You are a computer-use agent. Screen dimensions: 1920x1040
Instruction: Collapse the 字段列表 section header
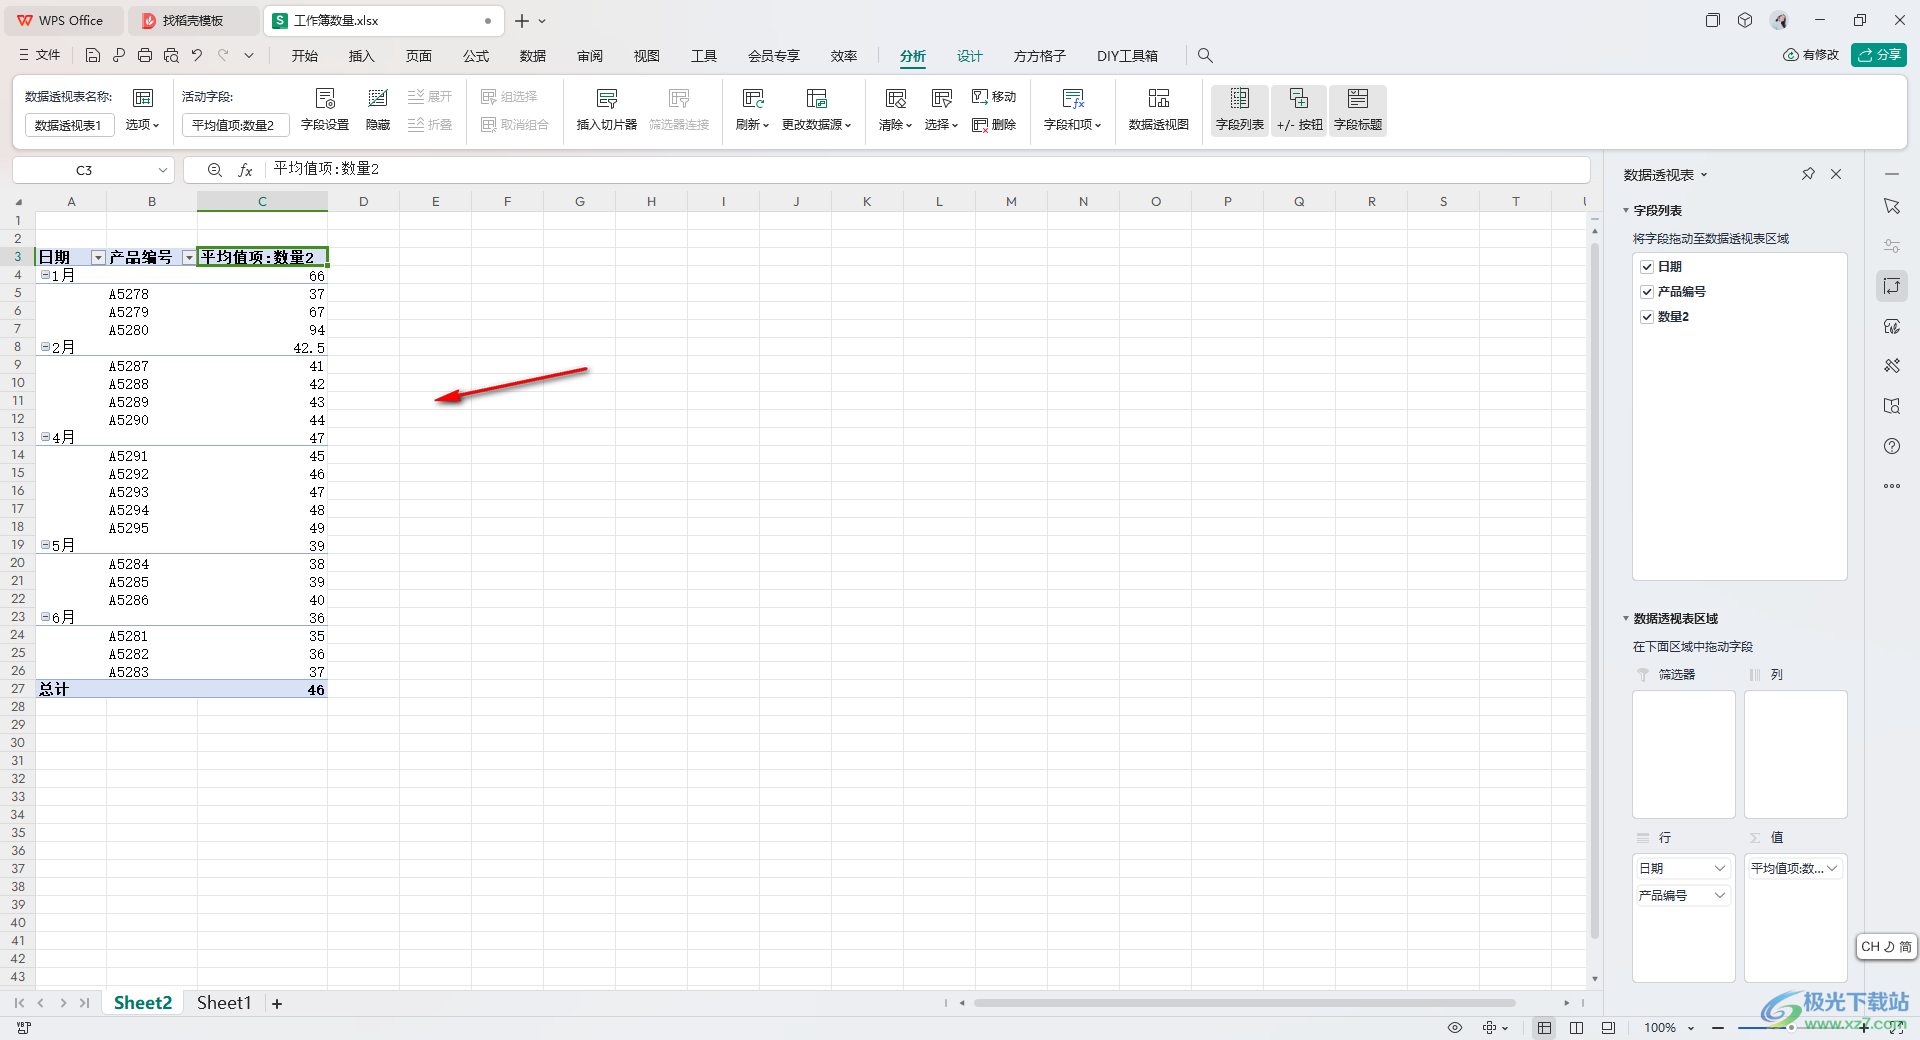pos(1653,211)
